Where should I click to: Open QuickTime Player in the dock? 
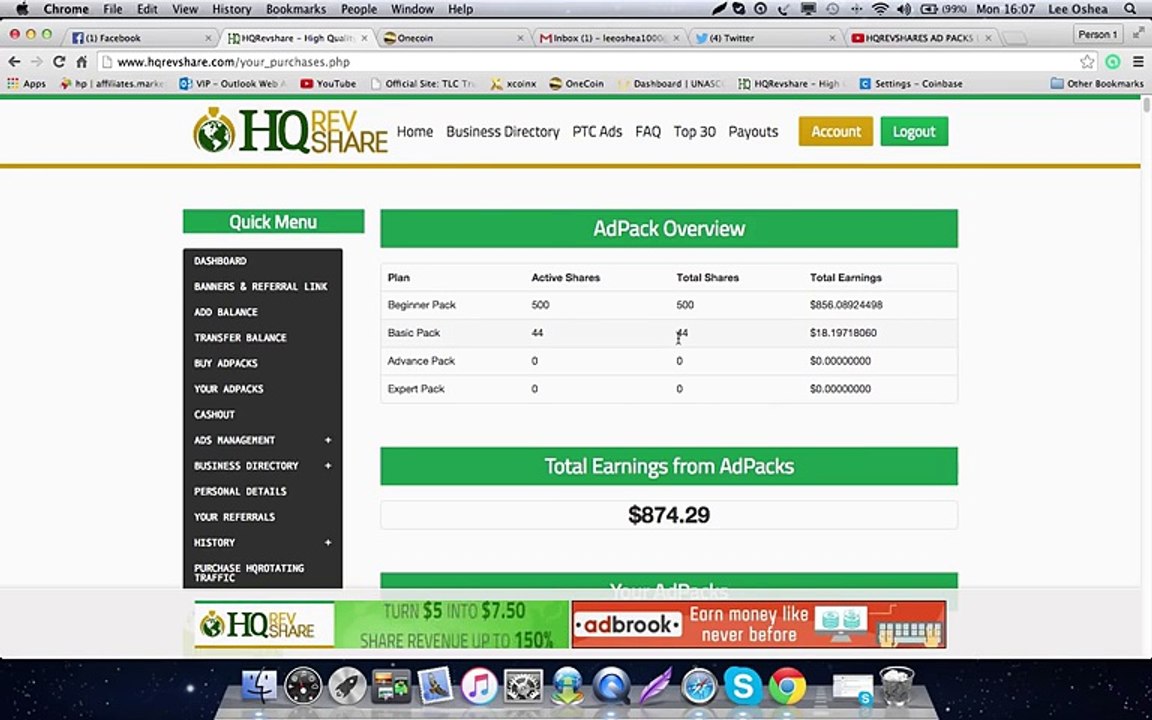click(611, 686)
